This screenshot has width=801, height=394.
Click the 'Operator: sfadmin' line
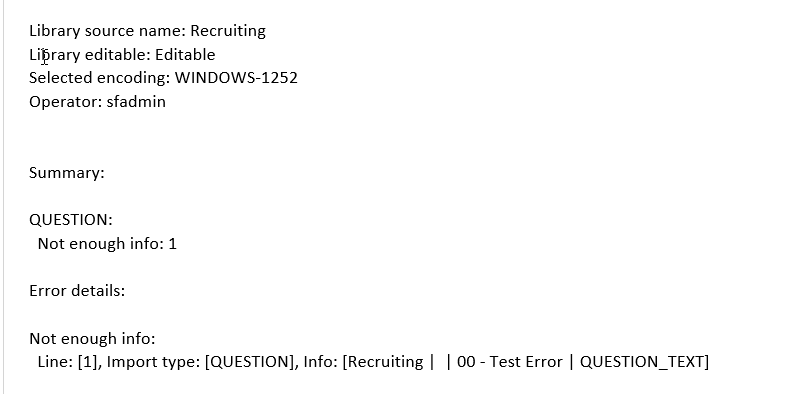[x=97, y=101]
